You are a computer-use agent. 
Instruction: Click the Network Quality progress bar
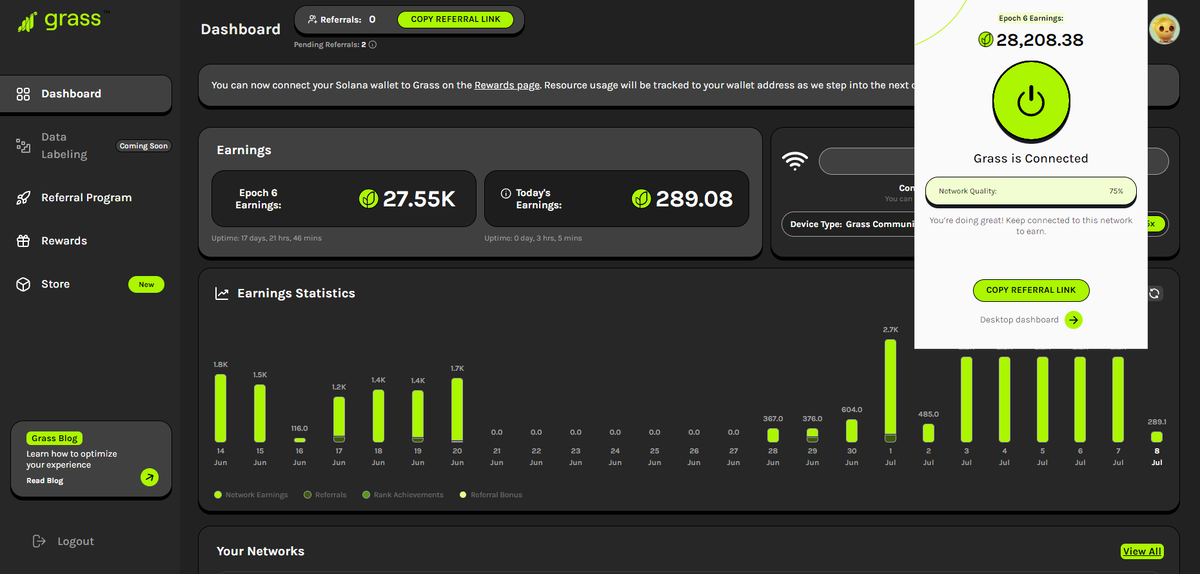point(1031,191)
